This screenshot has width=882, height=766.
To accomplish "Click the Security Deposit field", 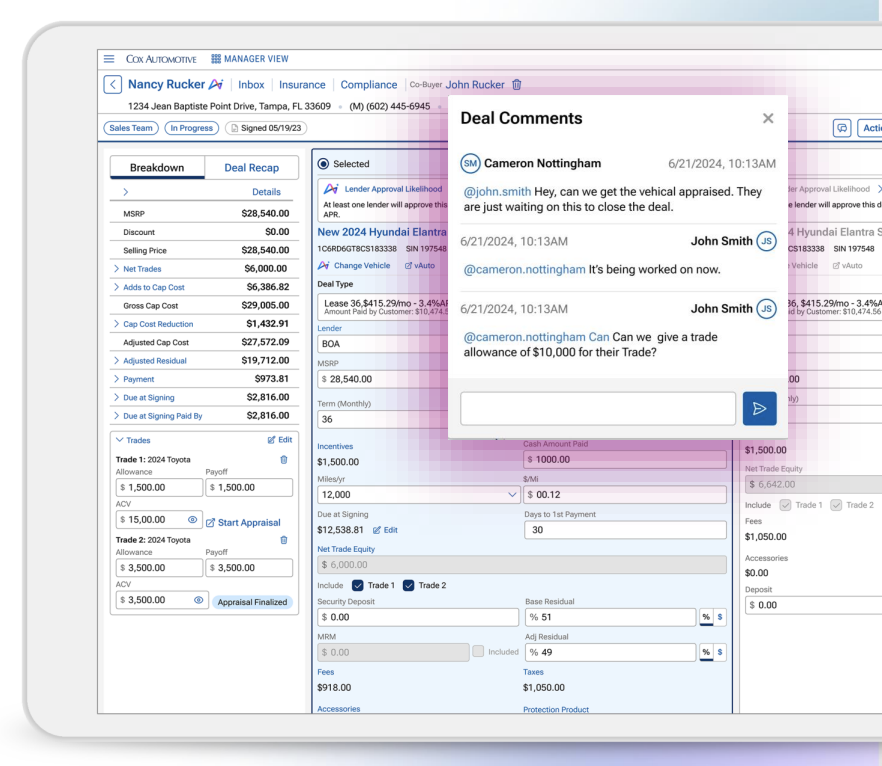I will tap(418, 617).
